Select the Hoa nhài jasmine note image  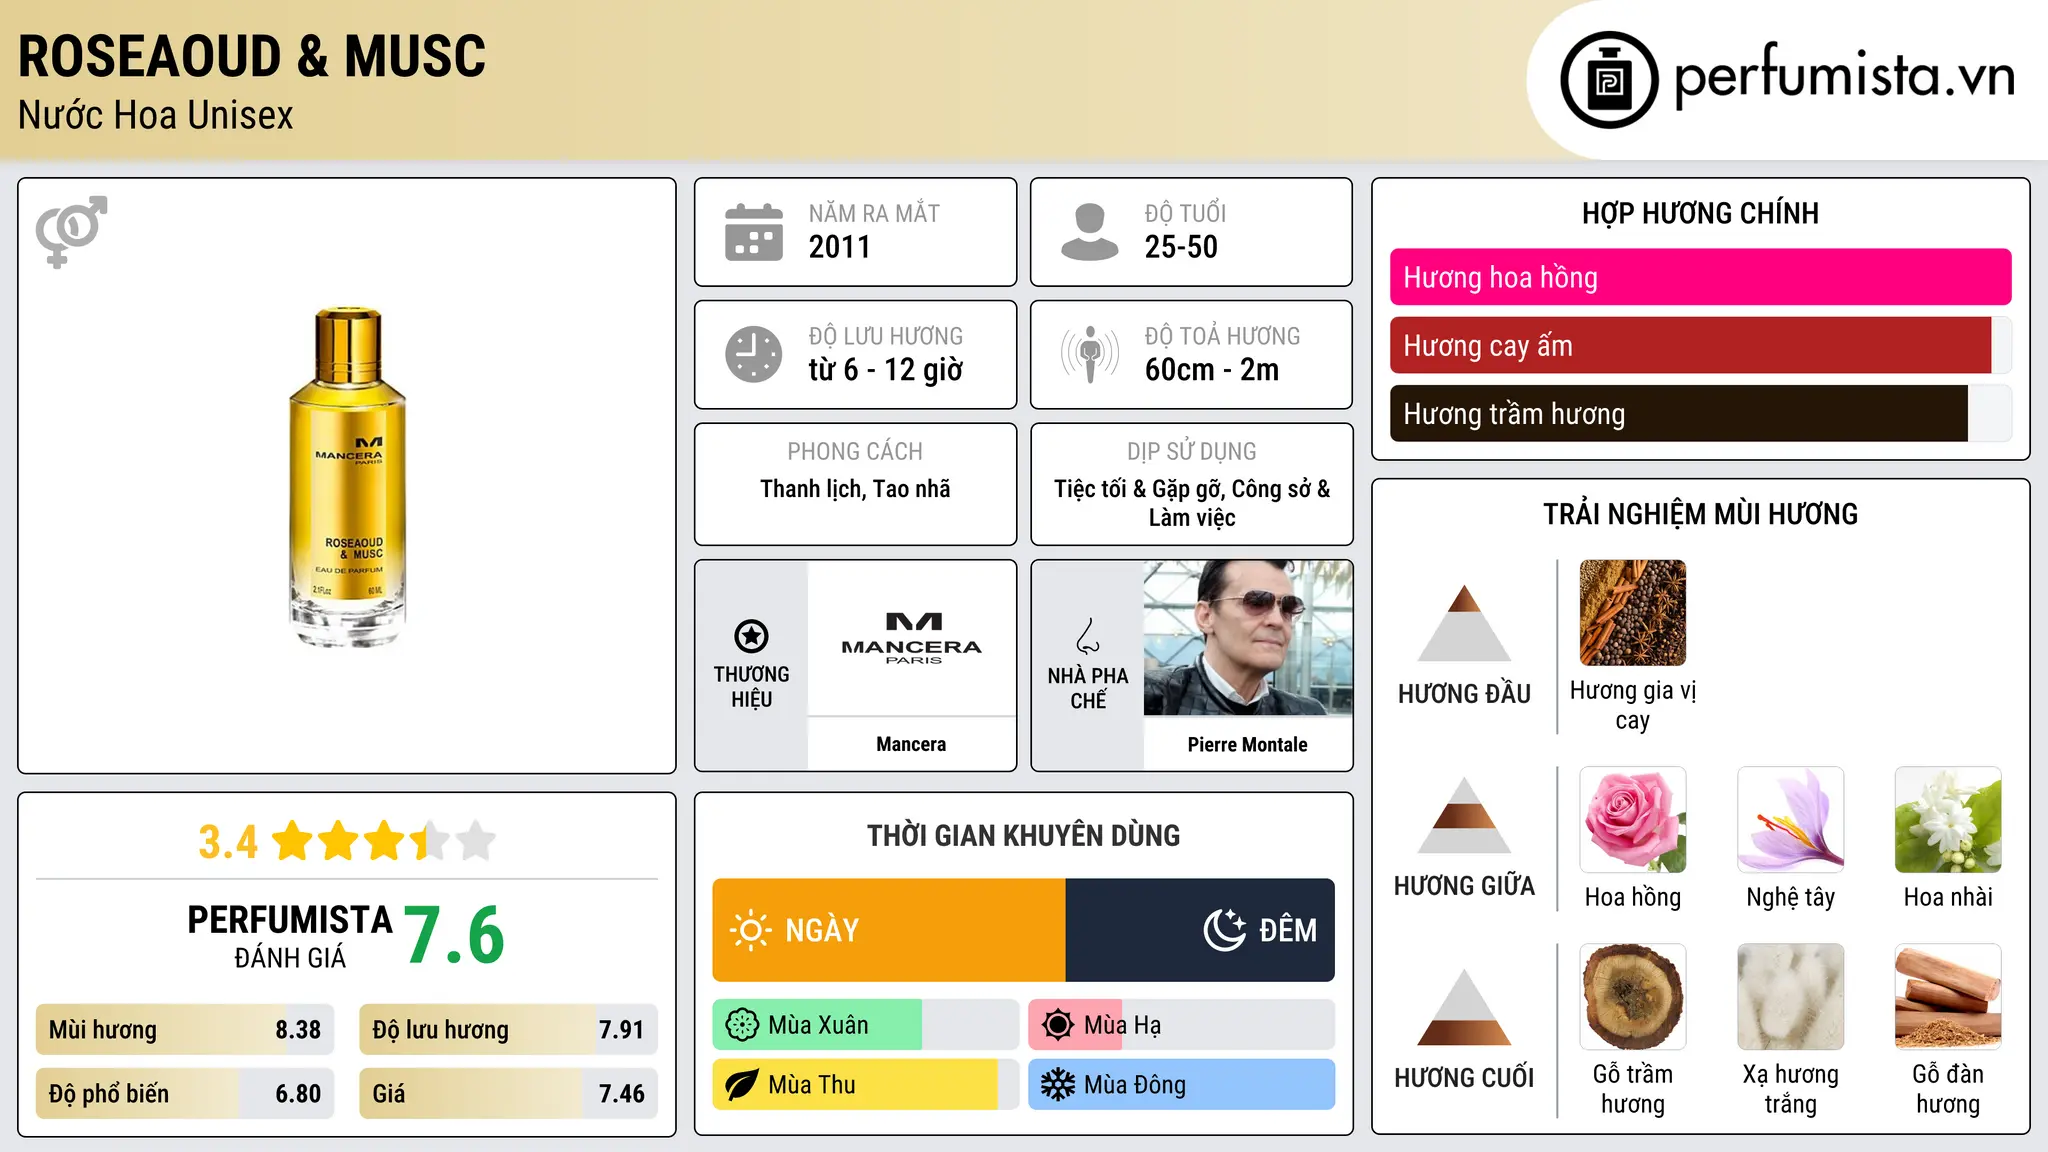tap(1948, 820)
